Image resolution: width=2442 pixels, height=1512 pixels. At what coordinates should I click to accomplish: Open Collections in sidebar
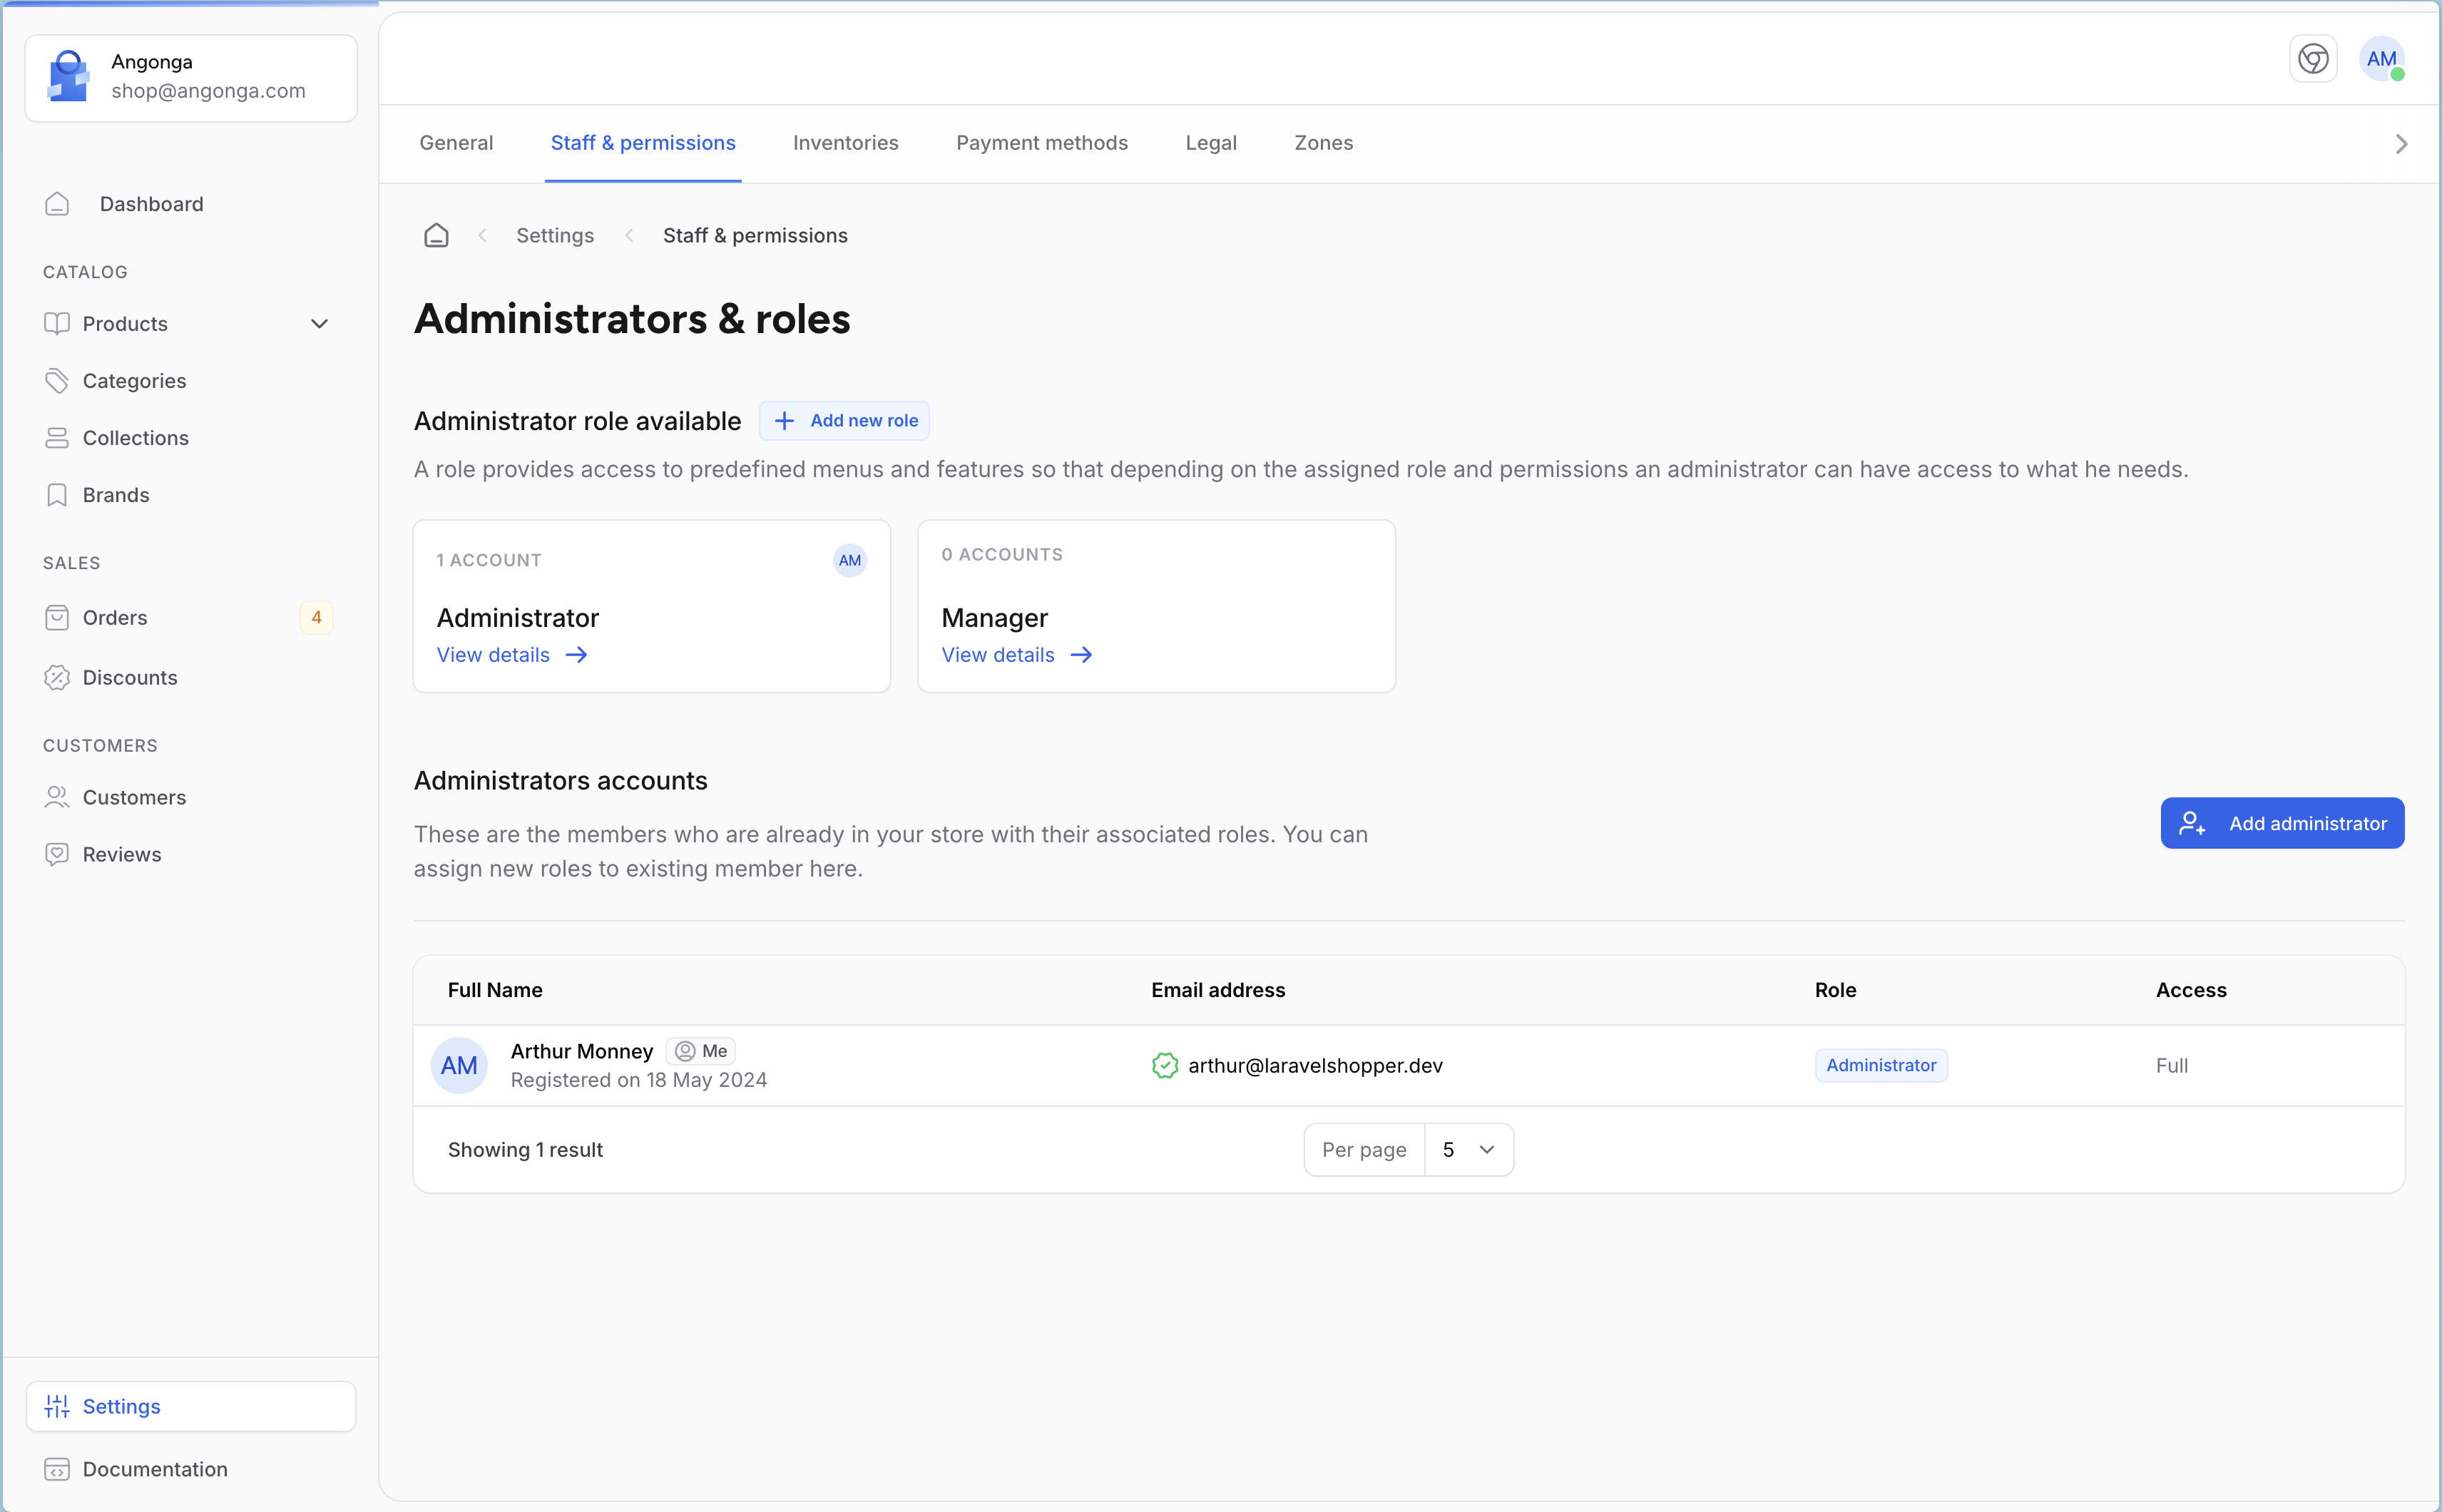point(135,438)
